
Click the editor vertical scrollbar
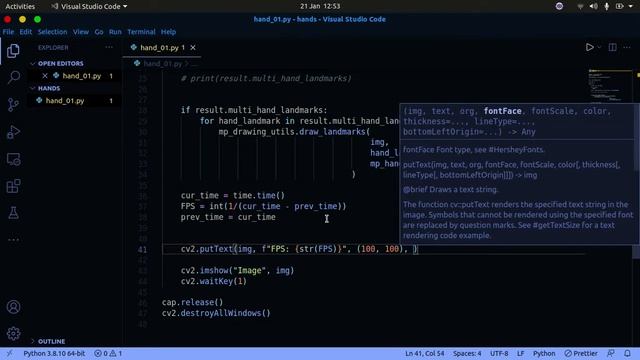(x=636, y=252)
